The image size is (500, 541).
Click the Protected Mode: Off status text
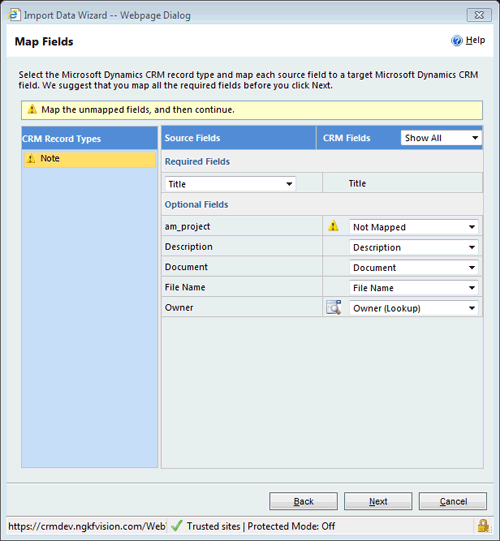291,526
